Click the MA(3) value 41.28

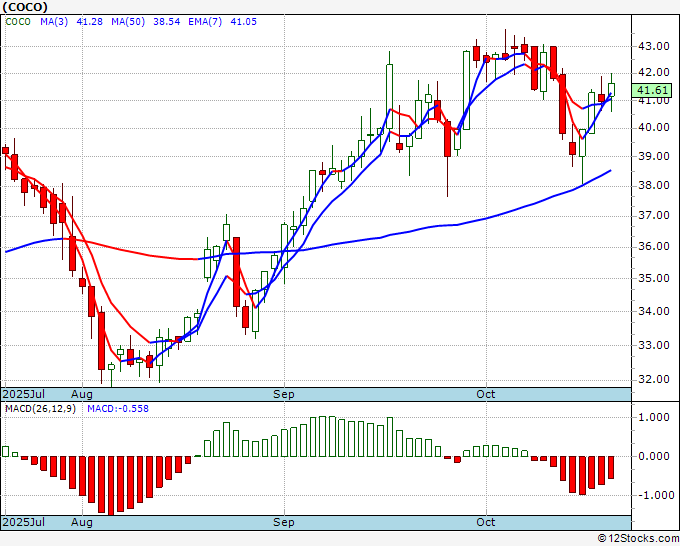(x=89, y=22)
